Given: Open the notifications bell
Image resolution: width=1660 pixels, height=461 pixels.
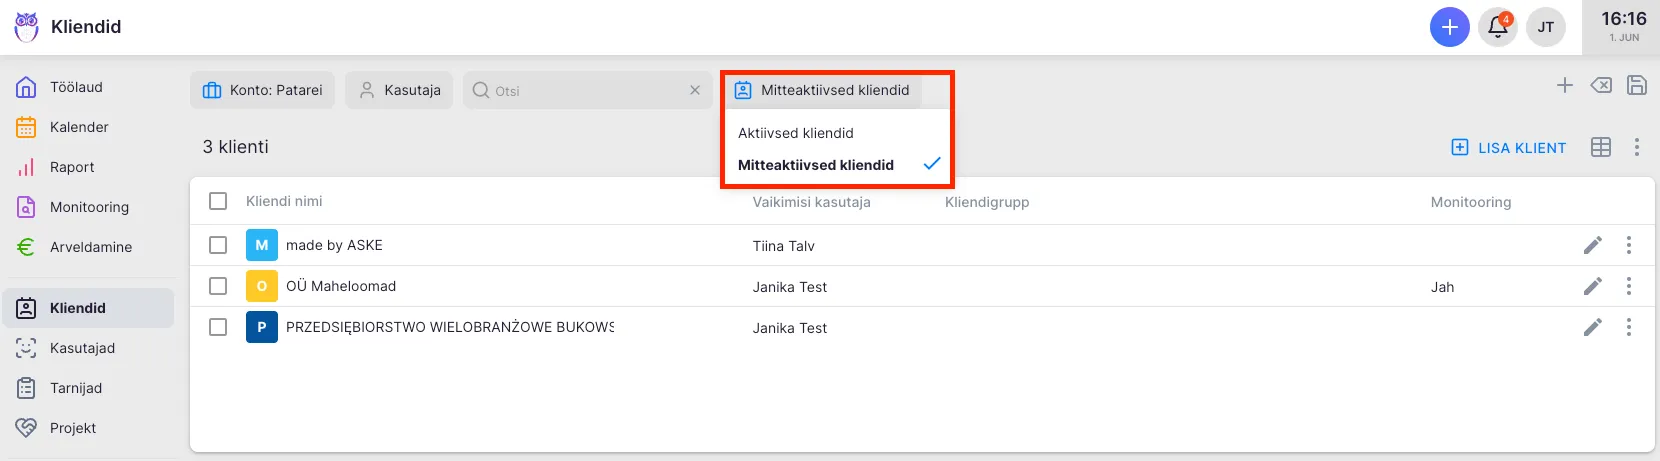Looking at the screenshot, I should pos(1498,27).
